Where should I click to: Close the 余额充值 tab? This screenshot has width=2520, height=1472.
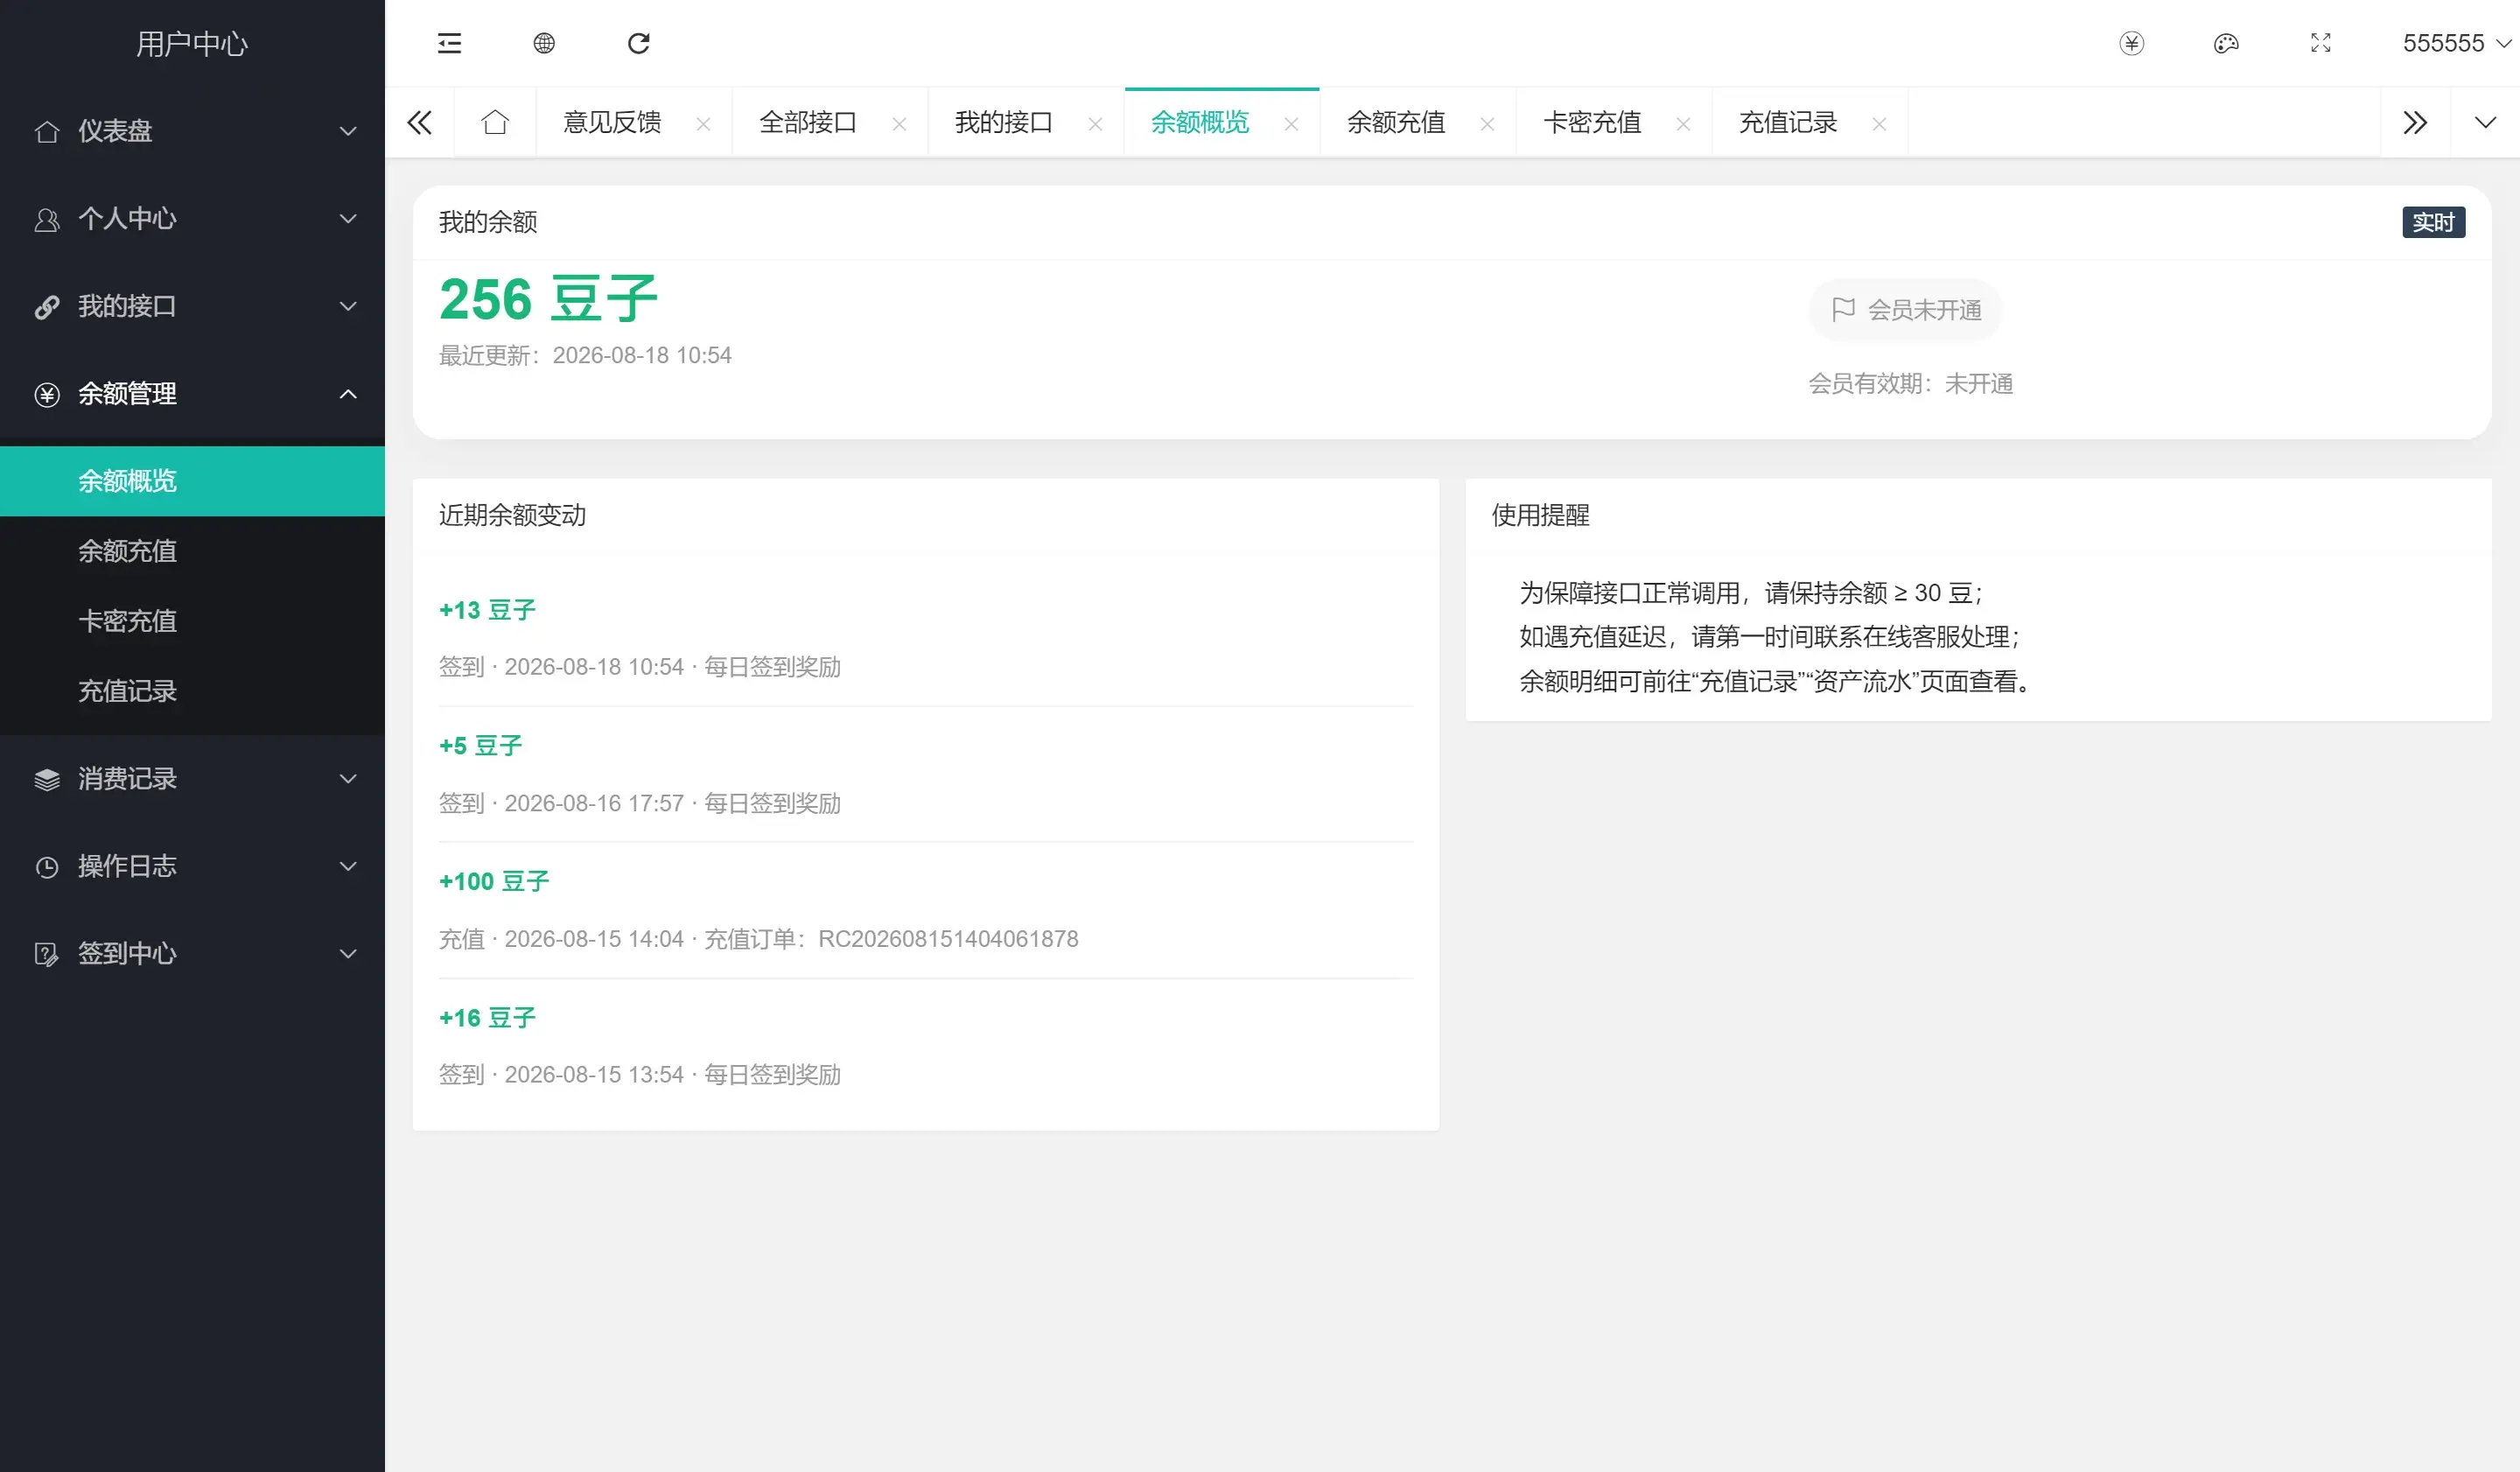(x=1487, y=124)
